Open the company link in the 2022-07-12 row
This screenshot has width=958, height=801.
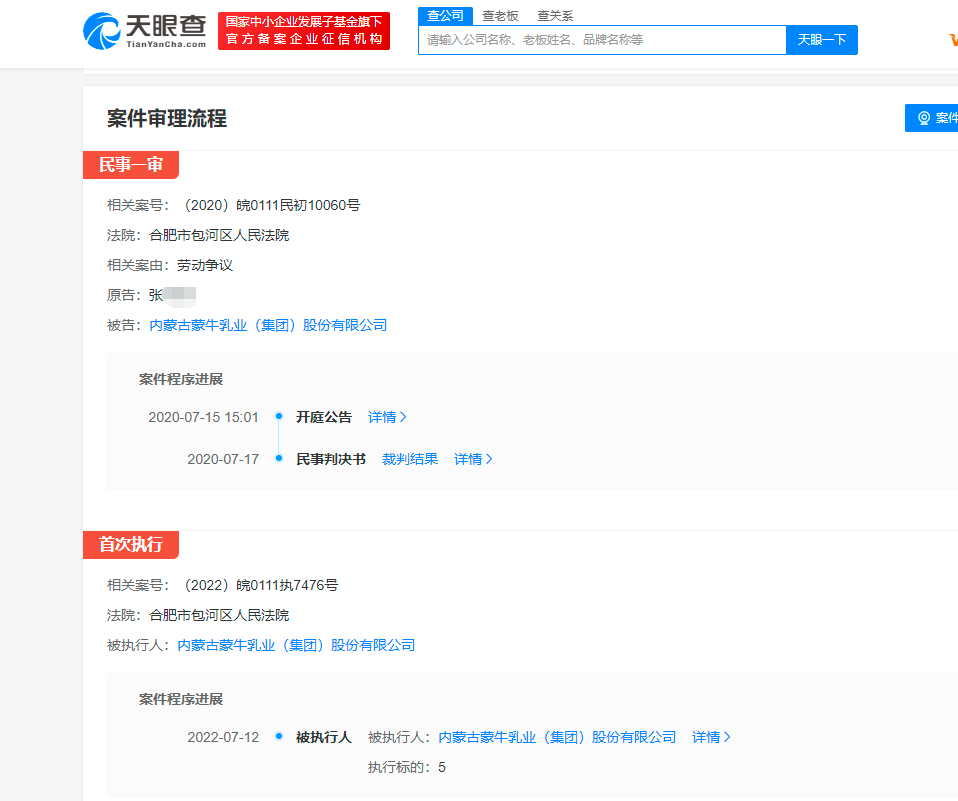(557, 737)
